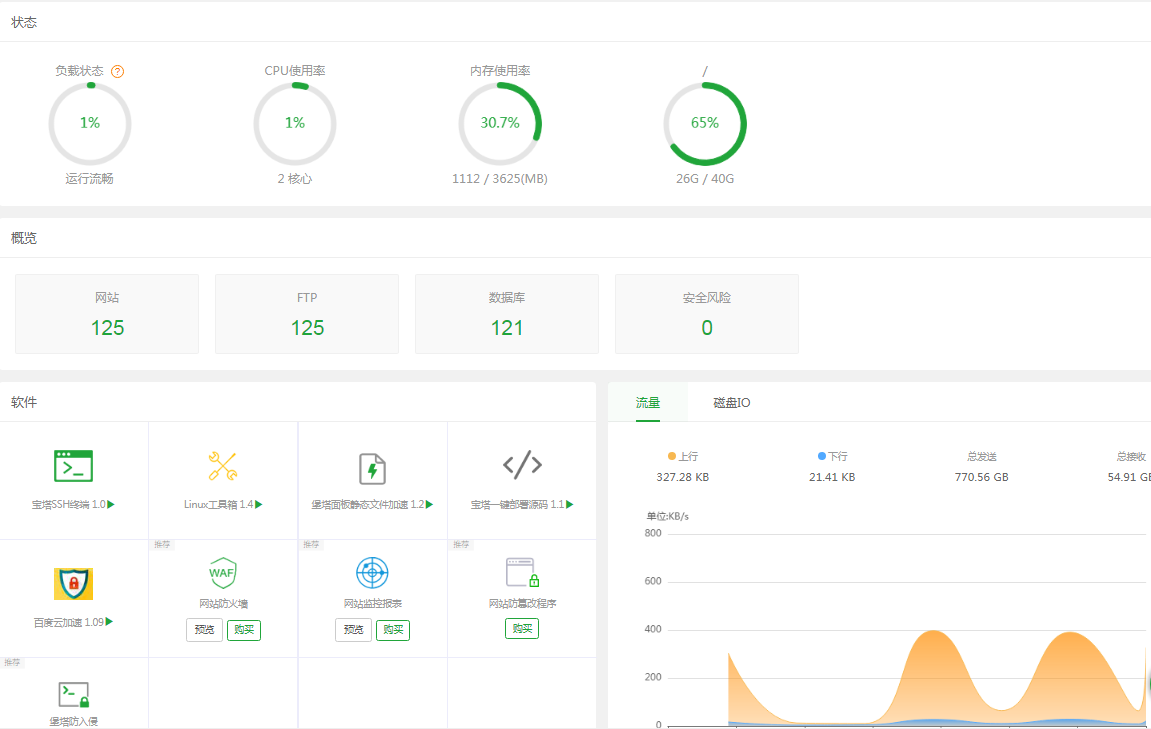Click the 百度云加速 1.09 label
Viewport: 1151px width, 729px height.
click(68, 622)
